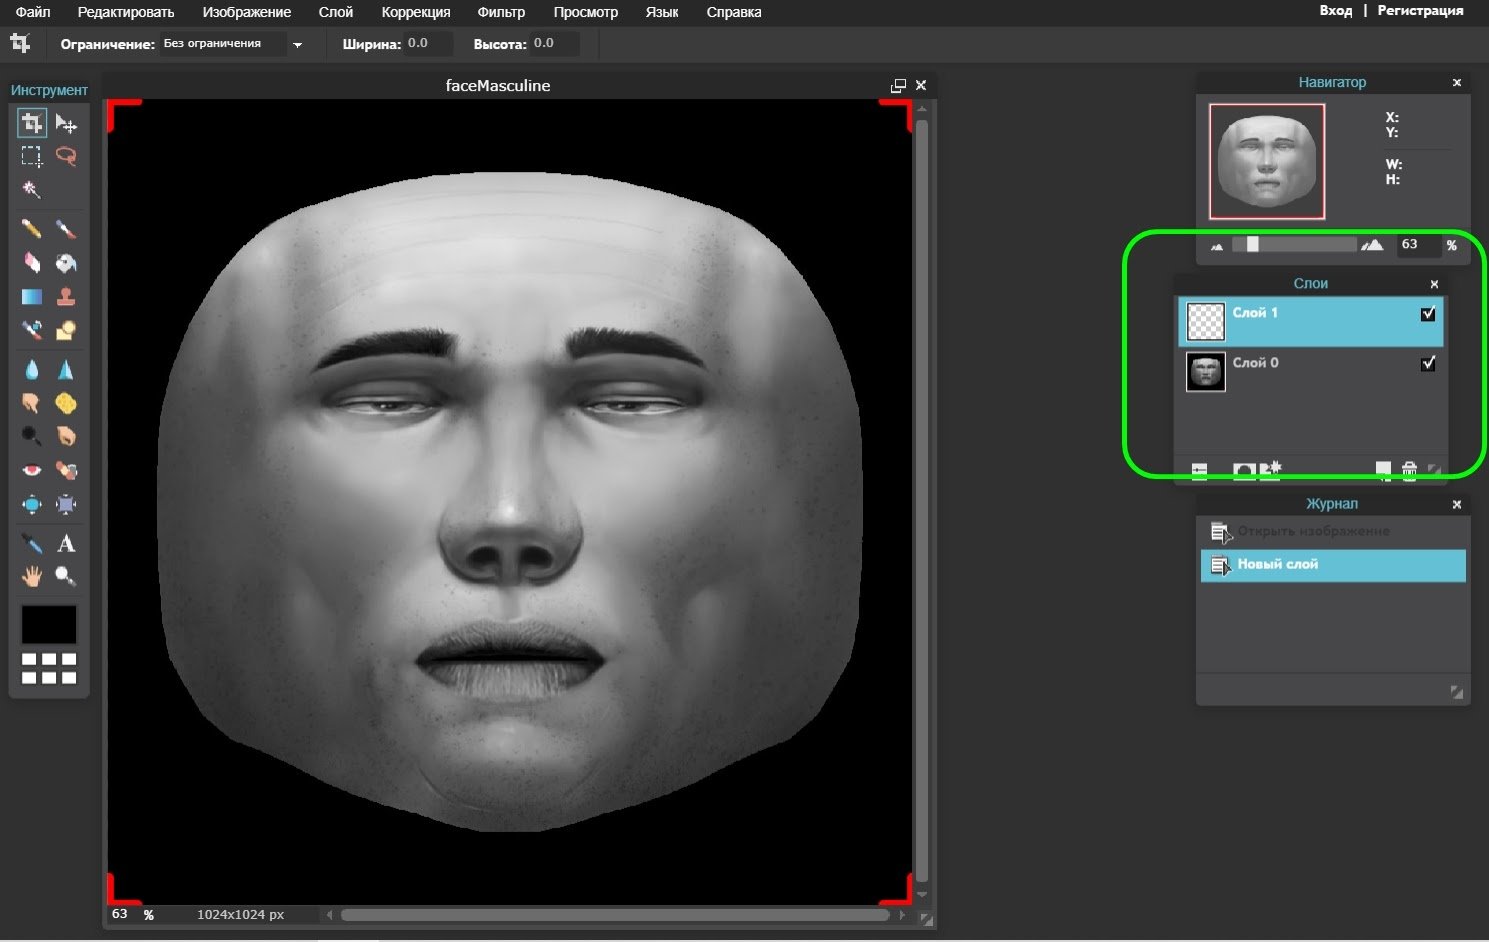Select the Lasso tool
Image resolution: width=1489 pixels, height=942 pixels.
tap(66, 156)
